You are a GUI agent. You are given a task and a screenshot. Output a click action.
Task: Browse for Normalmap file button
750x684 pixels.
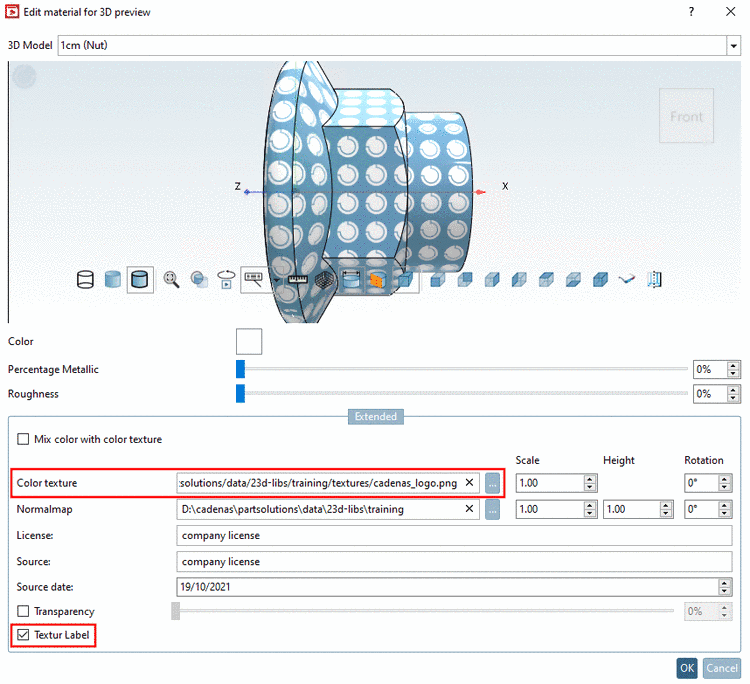point(492,509)
